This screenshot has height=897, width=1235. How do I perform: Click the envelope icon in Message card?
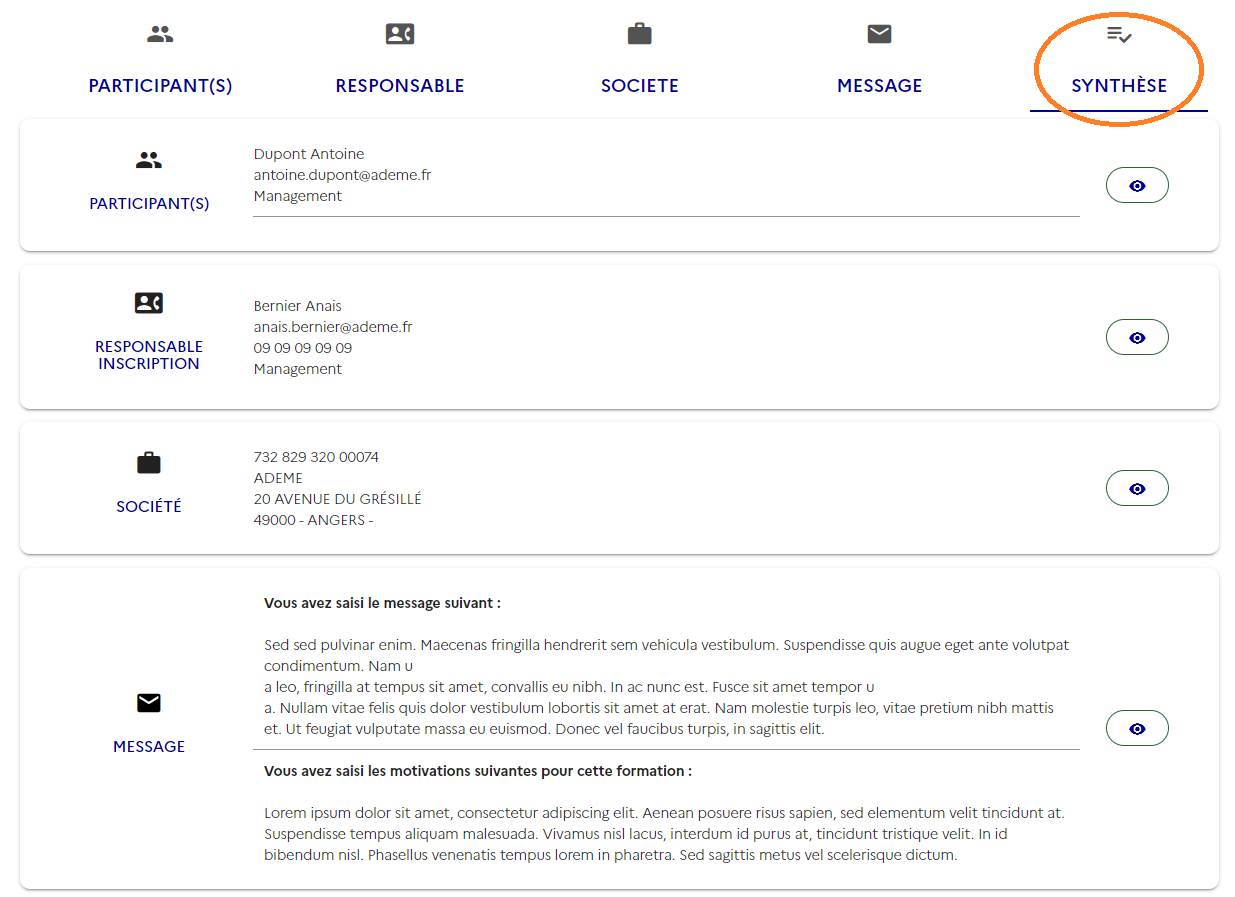coord(149,704)
